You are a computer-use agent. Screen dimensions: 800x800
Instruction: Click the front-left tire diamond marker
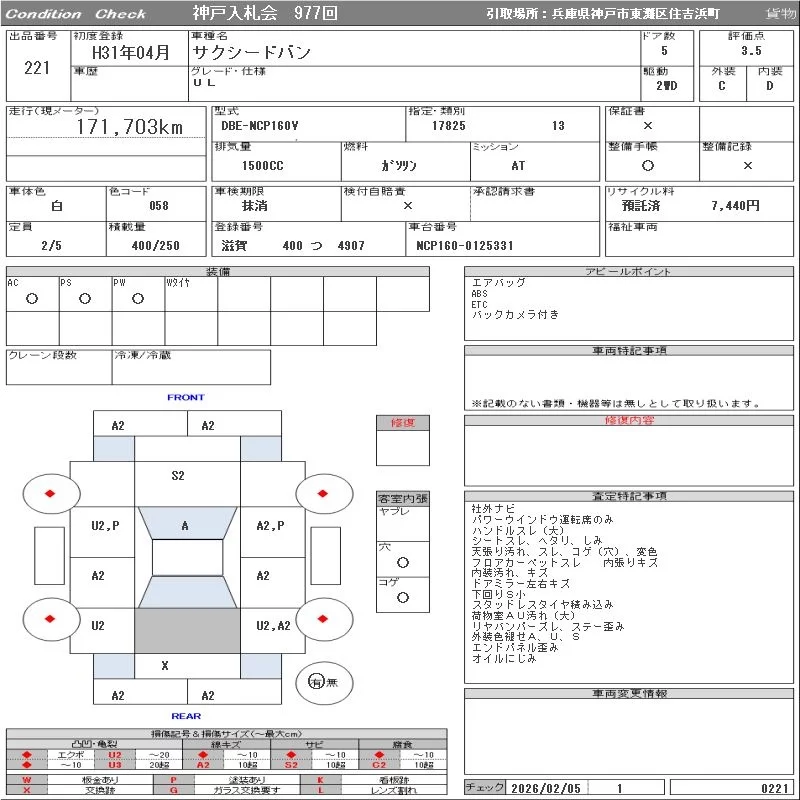click(50, 493)
